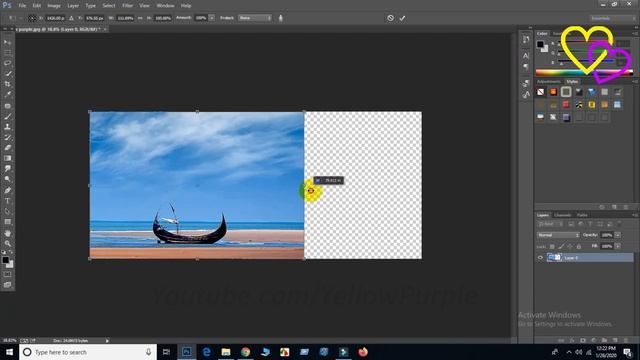Screen dimensions: 640x360
Task: Open the File menu
Action: 22,6
